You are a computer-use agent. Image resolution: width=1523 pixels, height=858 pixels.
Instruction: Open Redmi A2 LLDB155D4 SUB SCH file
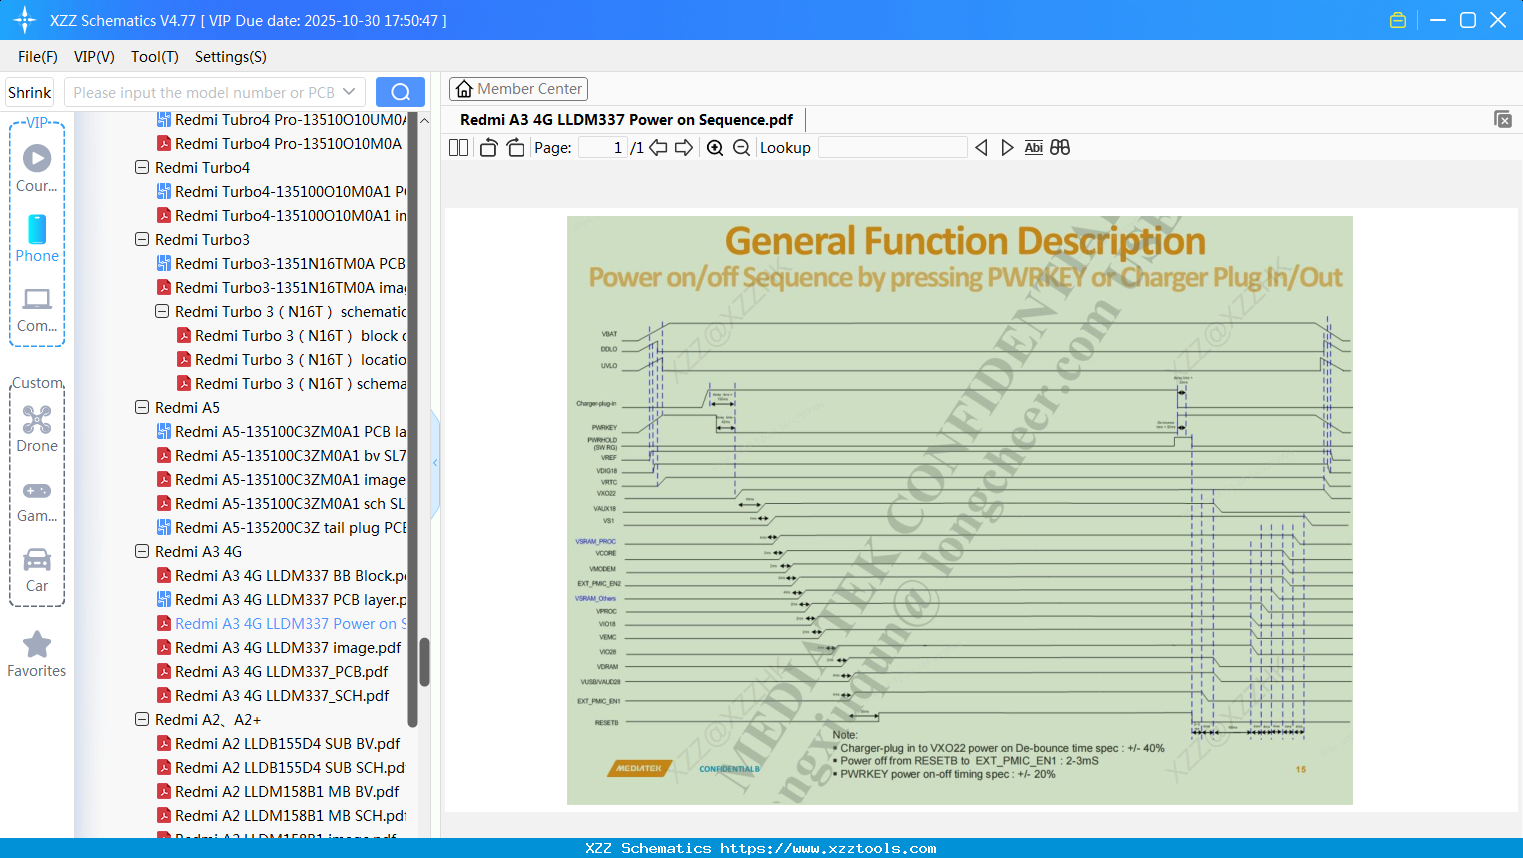tap(282, 767)
